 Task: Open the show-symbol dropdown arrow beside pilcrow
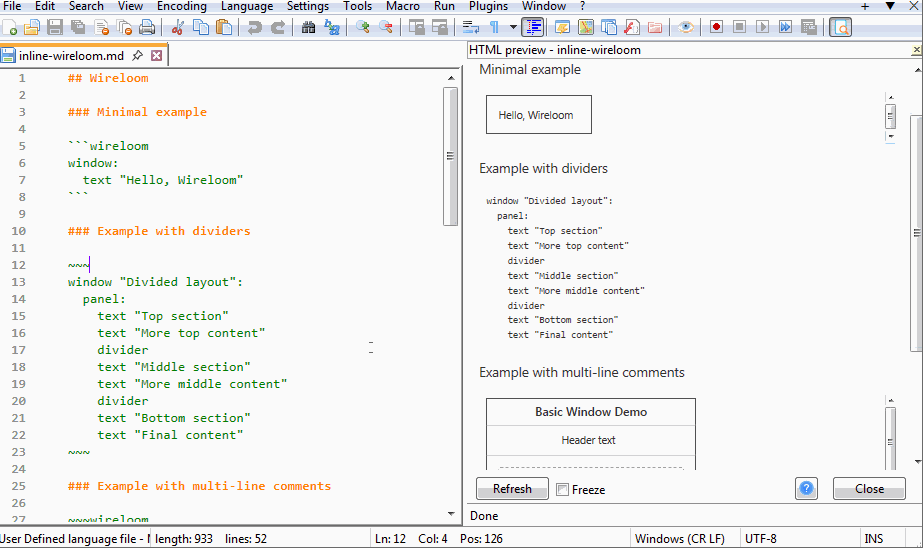click(x=513, y=27)
